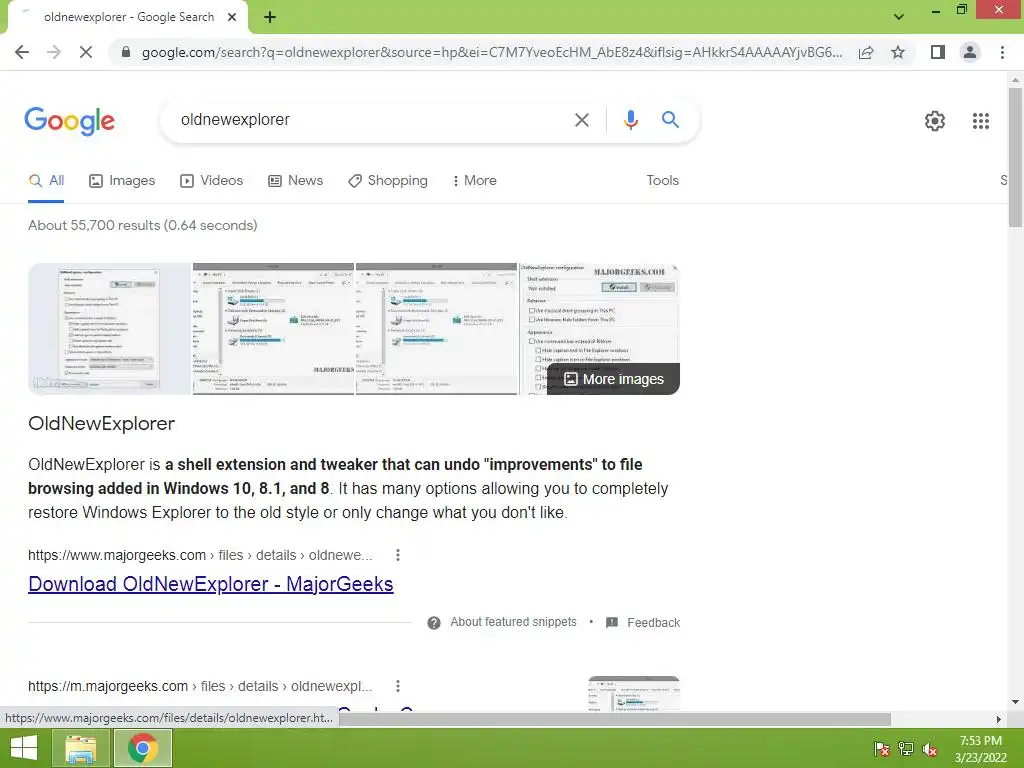
Task: Open the taskbar clock and date
Action: pos(980,749)
